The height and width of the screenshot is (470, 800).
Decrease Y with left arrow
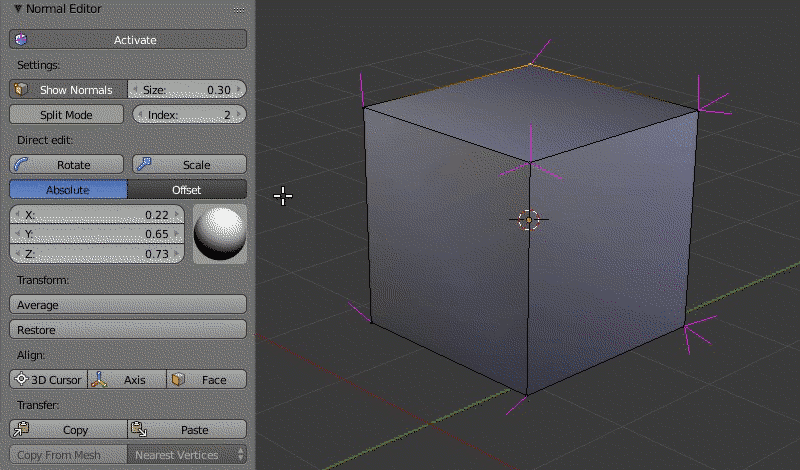pyautogui.click(x=17, y=234)
